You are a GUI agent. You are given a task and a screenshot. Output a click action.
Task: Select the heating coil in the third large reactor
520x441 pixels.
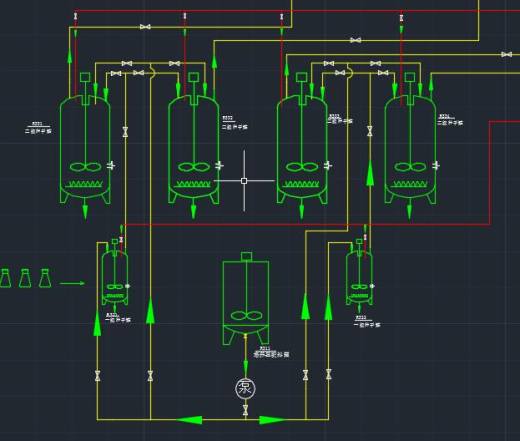302,184
